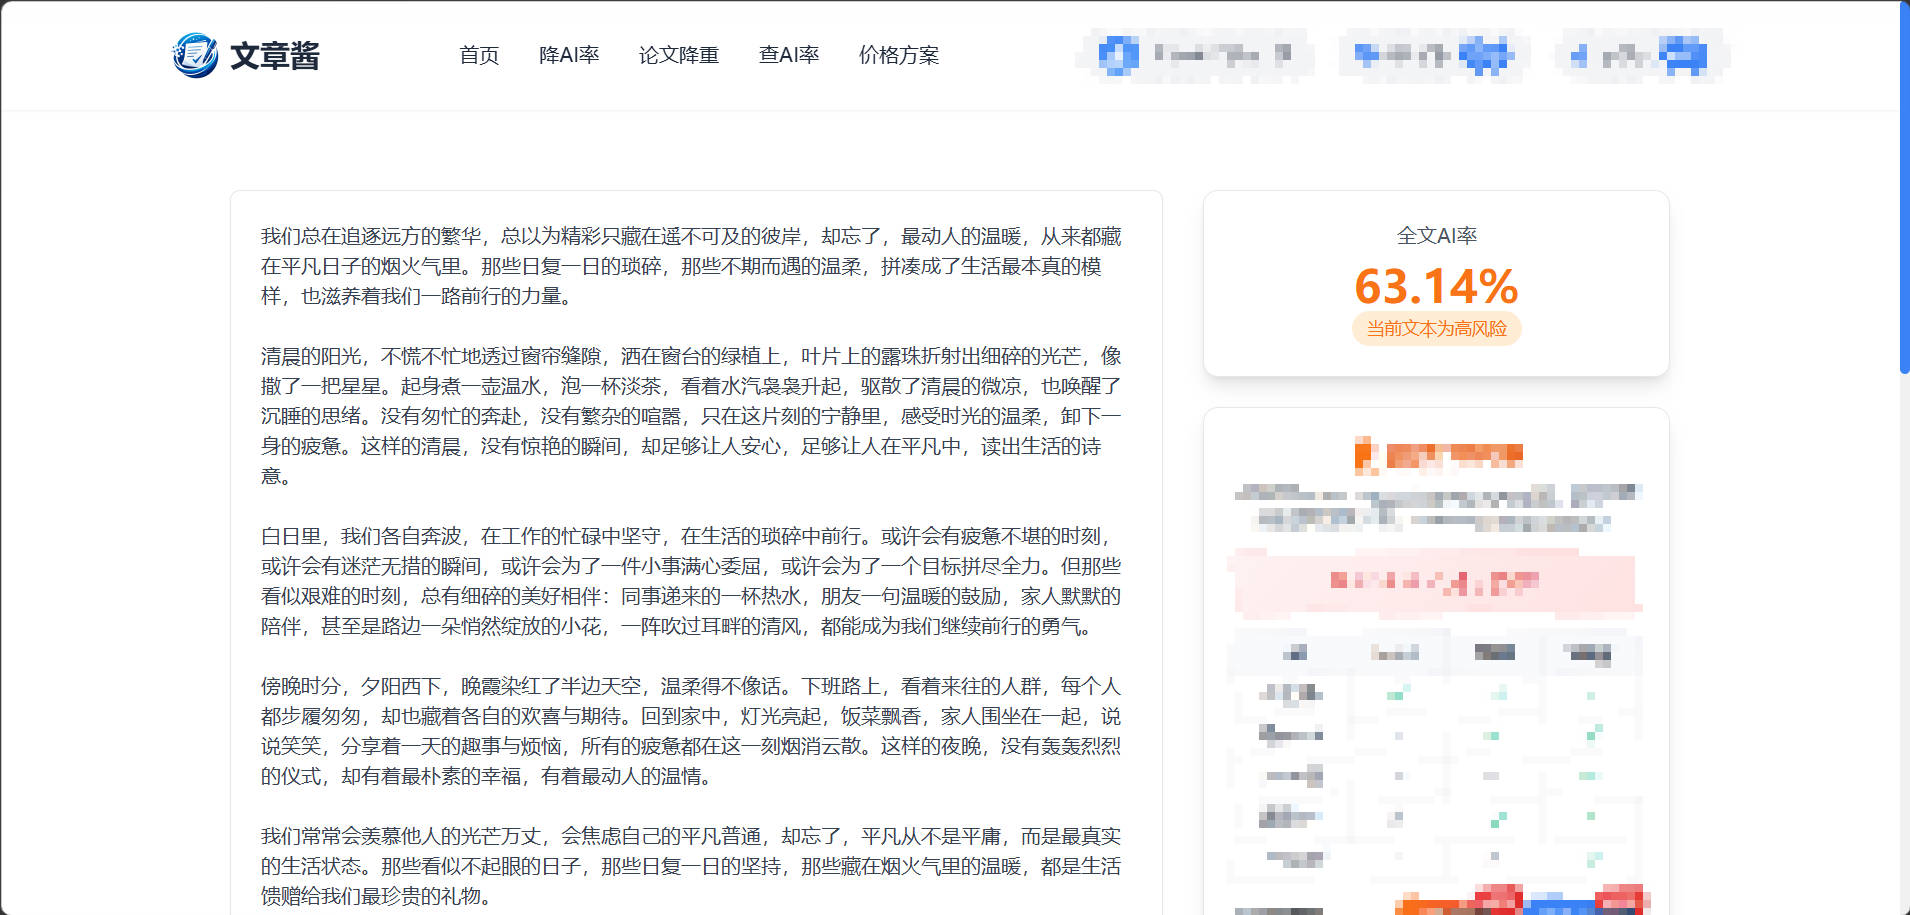Go to the 降AI率 page
The width and height of the screenshot is (1910, 915).
pos(569,55)
